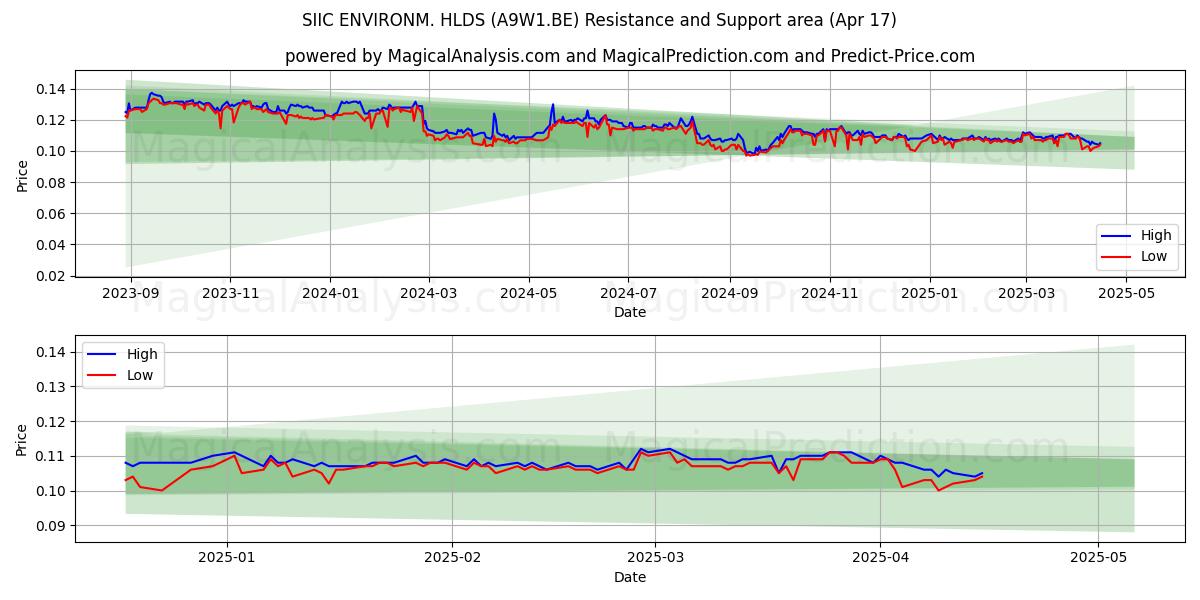Click 'Low' in the bottom chart legend
1200x600 pixels.
point(140,375)
